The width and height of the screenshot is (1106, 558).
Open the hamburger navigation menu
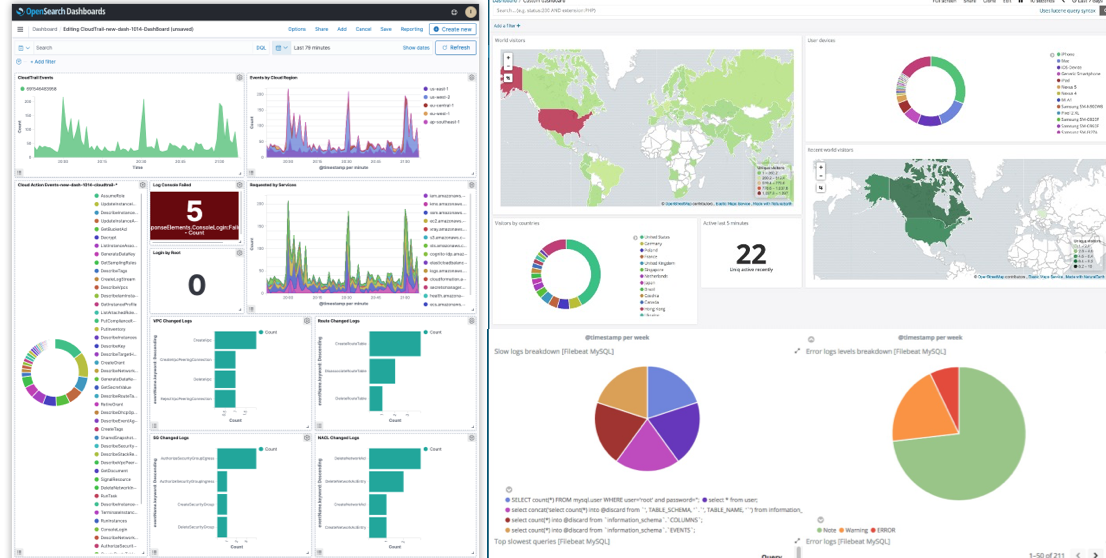click(20, 29)
